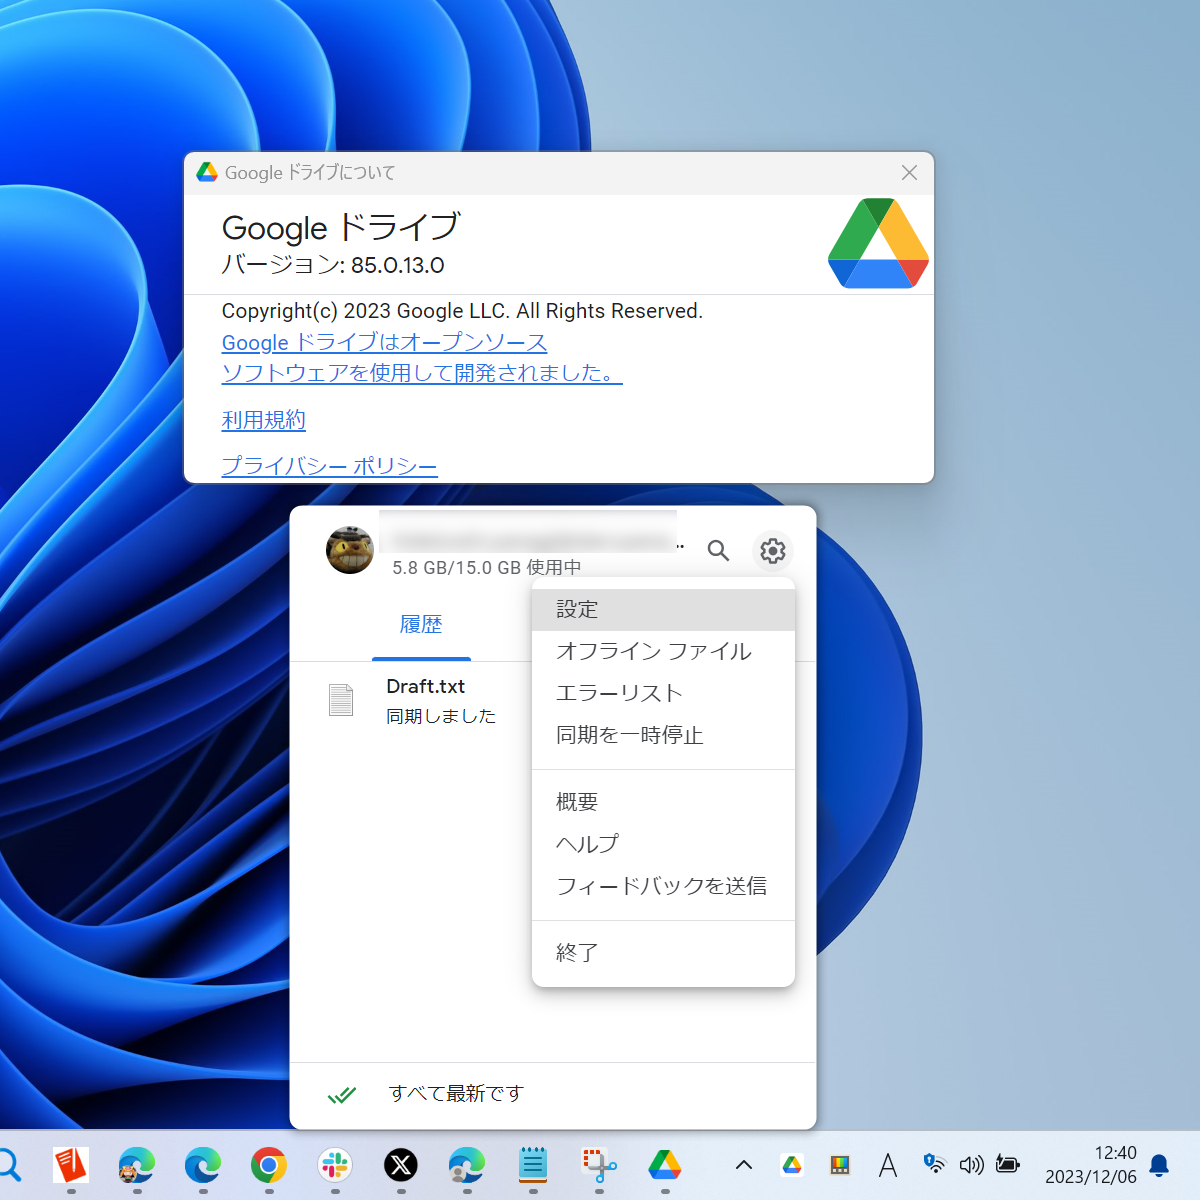Open the 利用規約 link

click(x=262, y=420)
